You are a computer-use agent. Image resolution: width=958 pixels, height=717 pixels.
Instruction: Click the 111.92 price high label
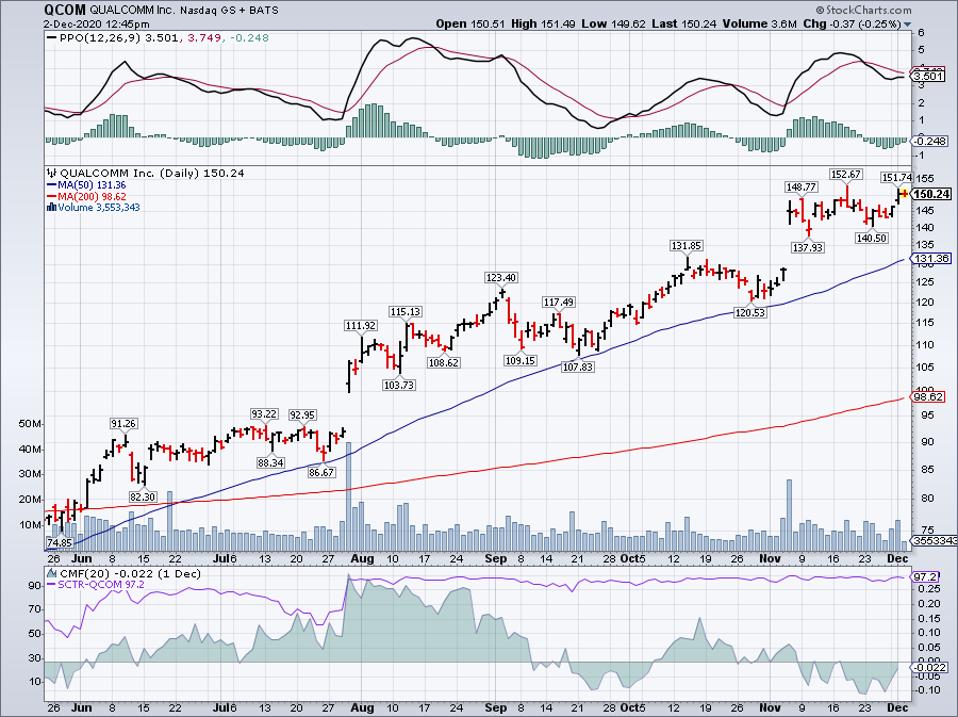(360, 326)
